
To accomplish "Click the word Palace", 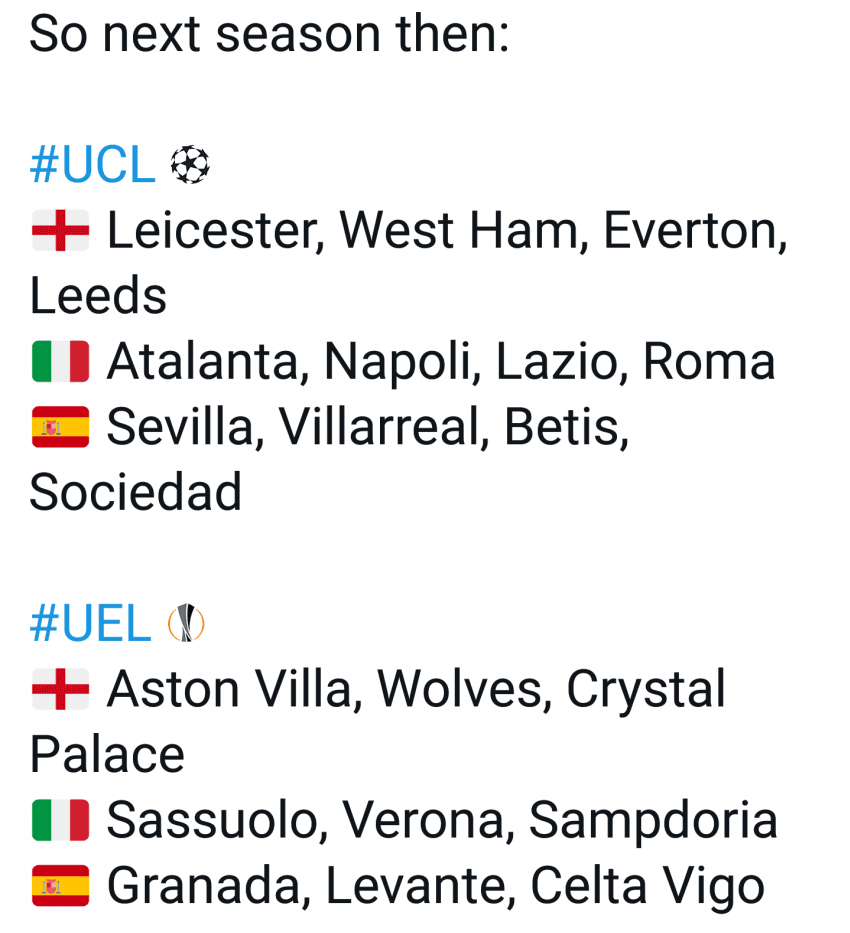I will click(107, 754).
